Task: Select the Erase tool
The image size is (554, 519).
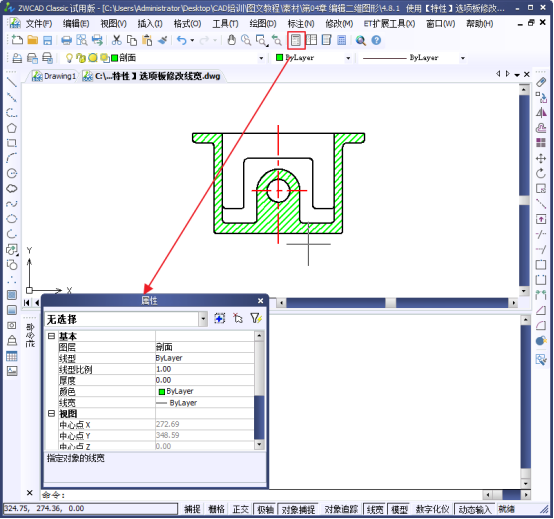Action: pos(541,82)
